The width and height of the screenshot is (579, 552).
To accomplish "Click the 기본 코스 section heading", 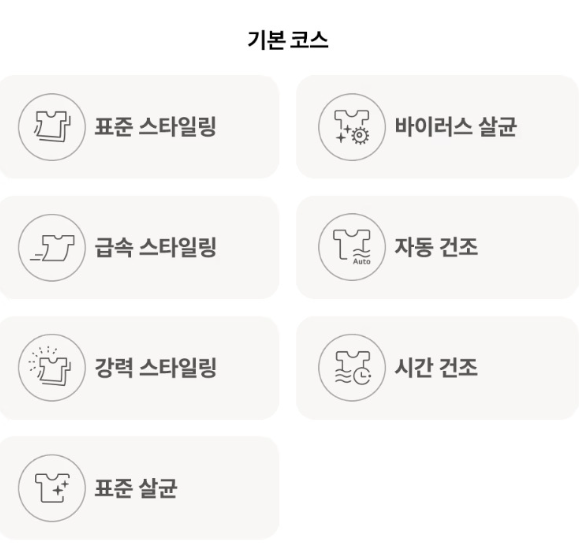I will pyautogui.click(x=288, y=40).
